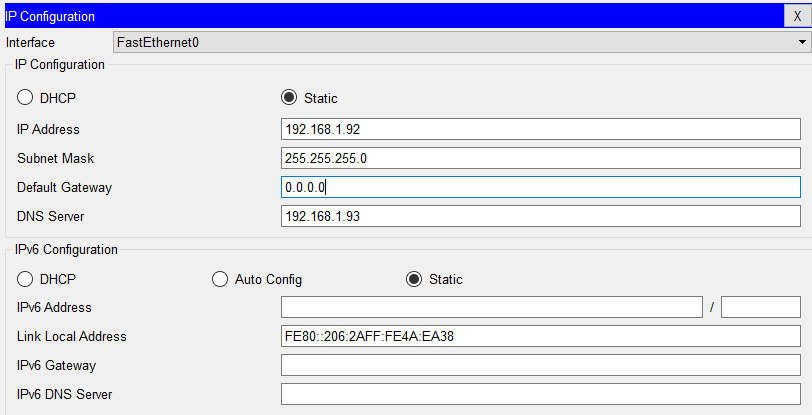Viewport: 812px width, 415px height.
Task: Select DHCP under IPv6 Configuration
Action: (x=46, y=279)
